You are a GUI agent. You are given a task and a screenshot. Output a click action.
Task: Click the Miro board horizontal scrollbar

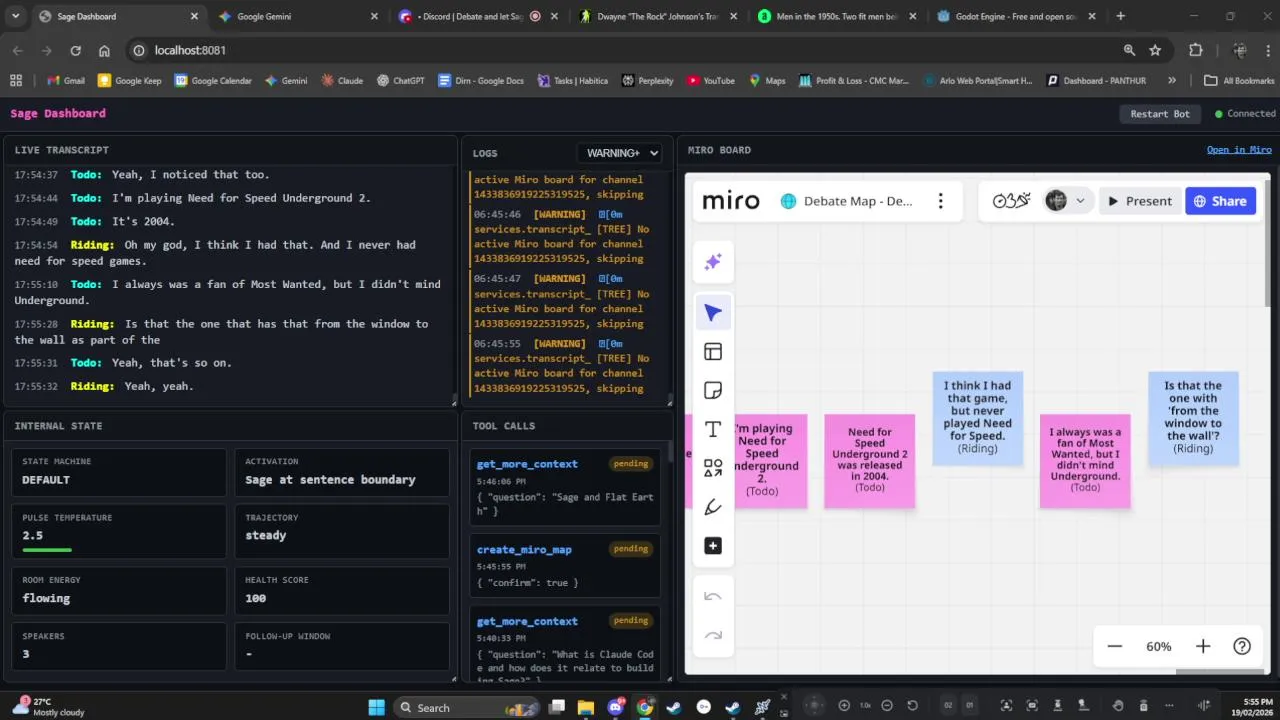point(1222,671)
